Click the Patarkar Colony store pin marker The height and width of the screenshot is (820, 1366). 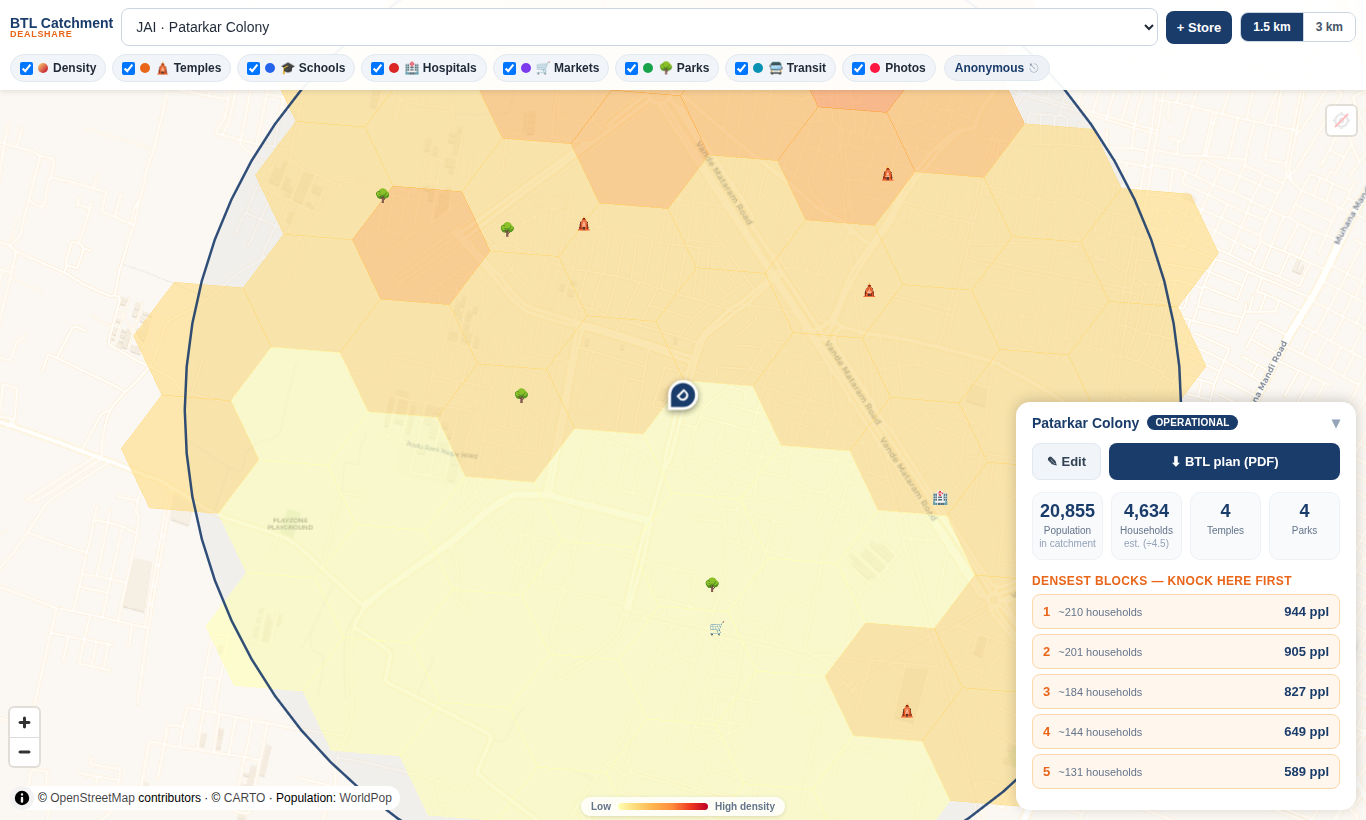pos(682,395)
